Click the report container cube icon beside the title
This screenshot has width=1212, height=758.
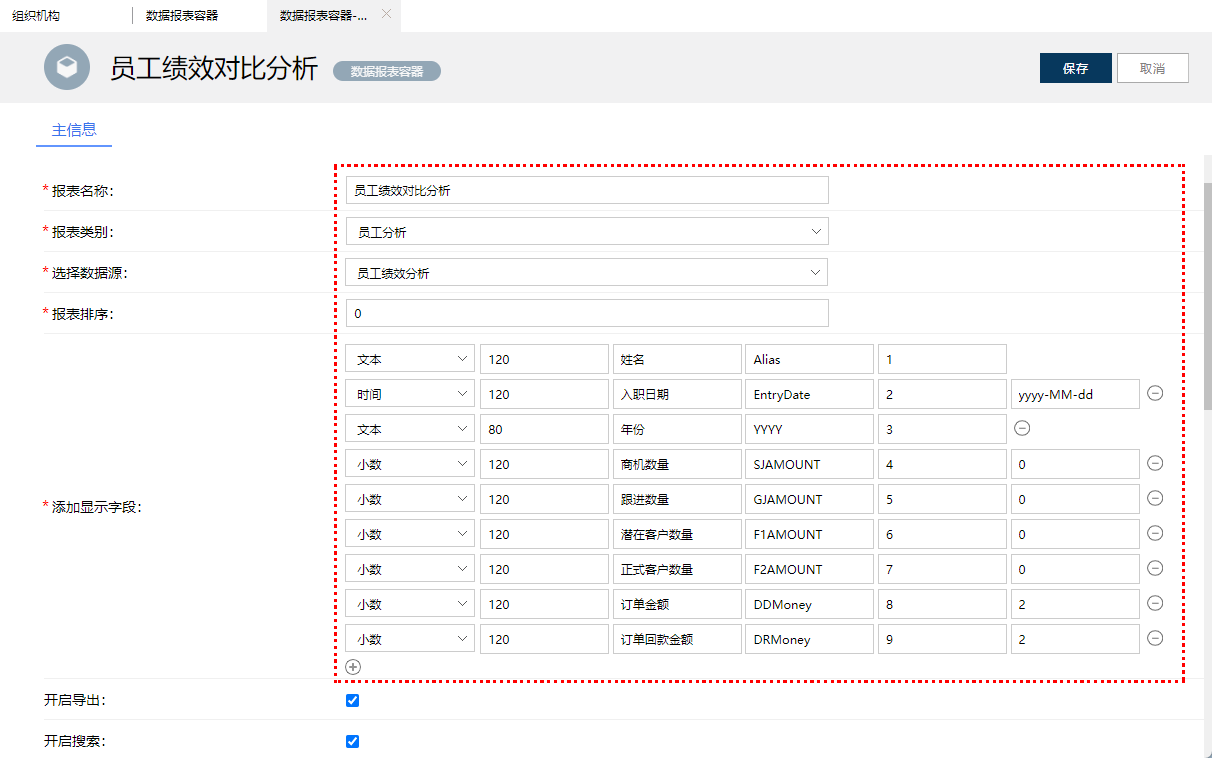pos(67,68)
